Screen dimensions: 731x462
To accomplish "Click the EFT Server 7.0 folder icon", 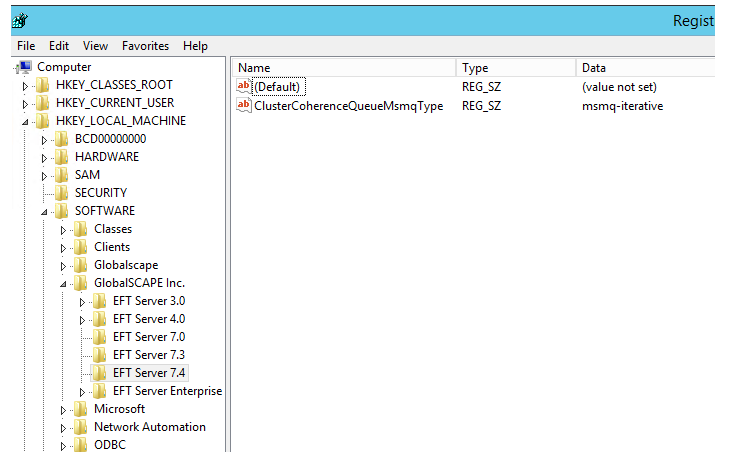I will [x=99, y=338].
